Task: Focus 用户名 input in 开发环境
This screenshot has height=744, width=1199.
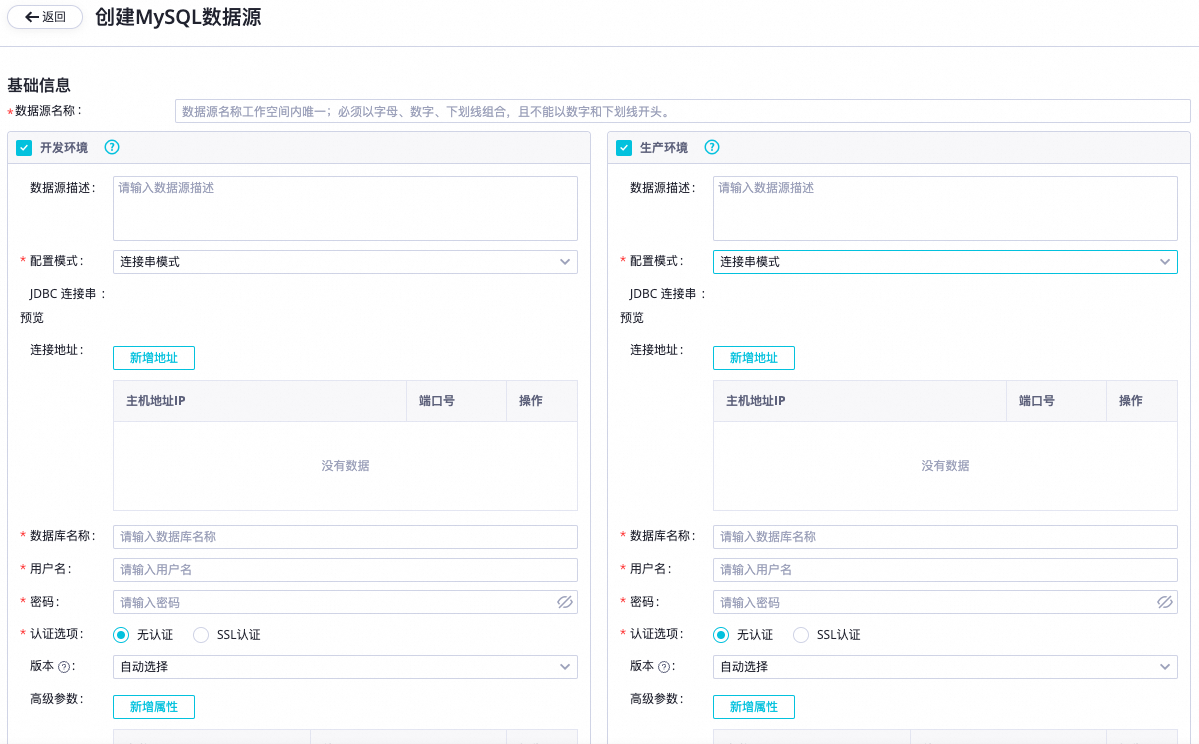Action: (345, 570)
